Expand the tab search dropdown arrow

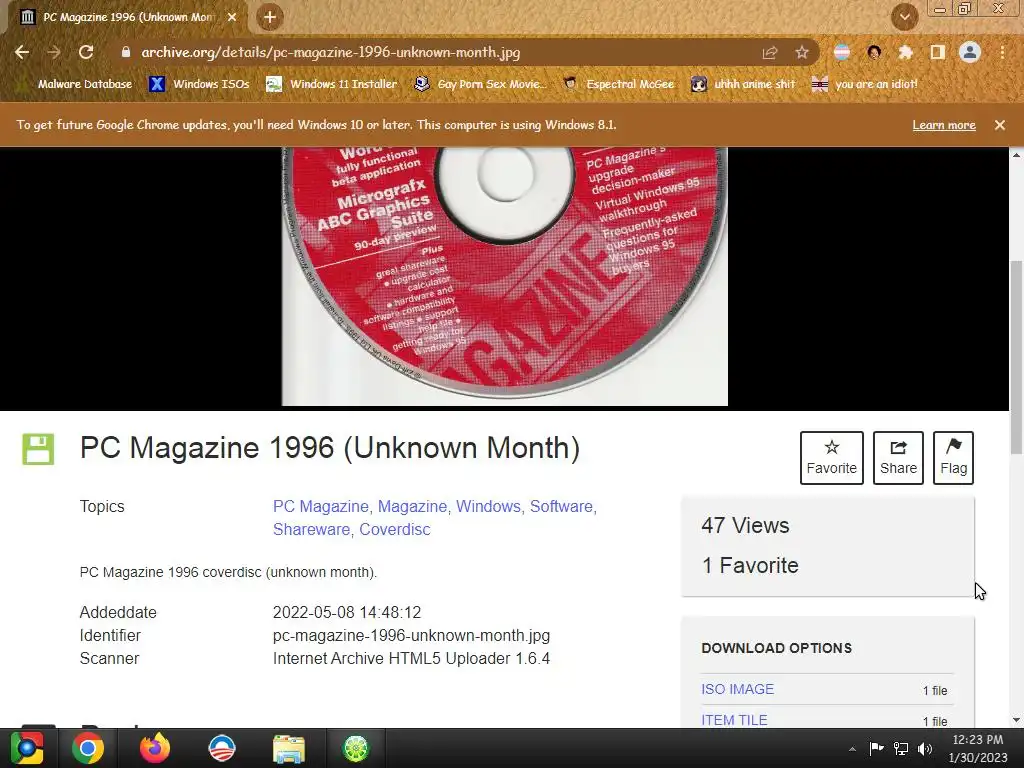(905, 18)
